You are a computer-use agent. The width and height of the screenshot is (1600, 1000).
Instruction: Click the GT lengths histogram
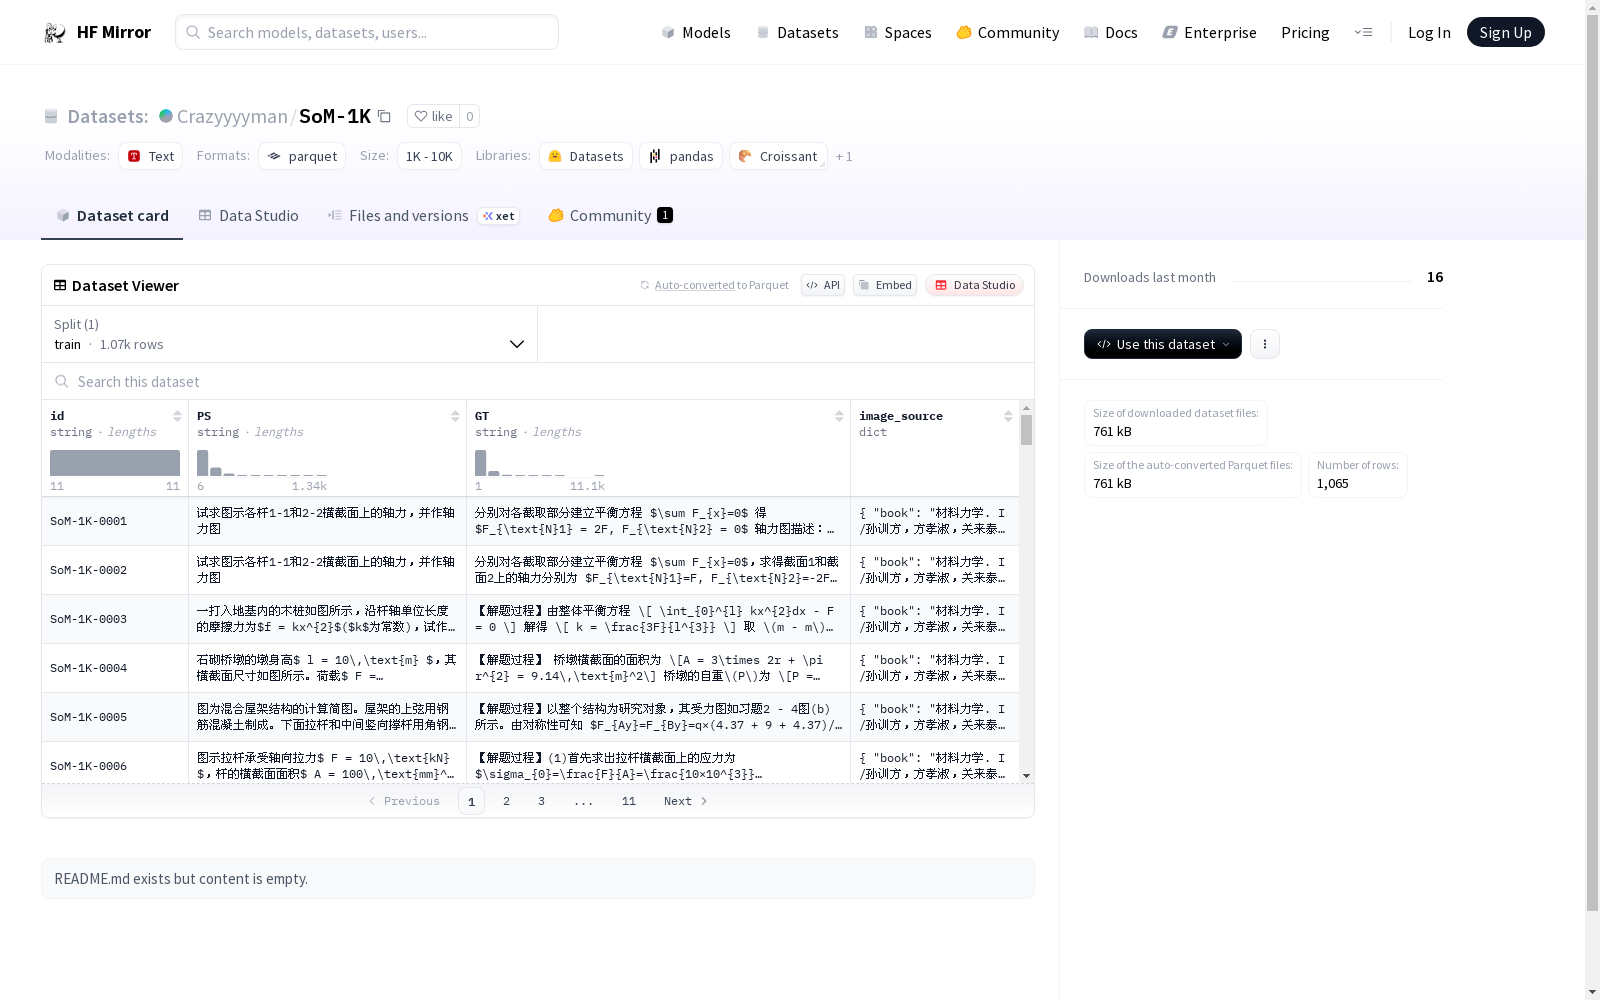point(539,463)
